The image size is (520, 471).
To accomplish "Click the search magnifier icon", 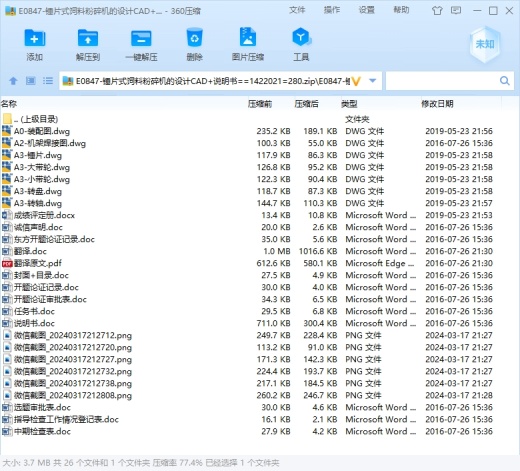I will pos(504,81).
